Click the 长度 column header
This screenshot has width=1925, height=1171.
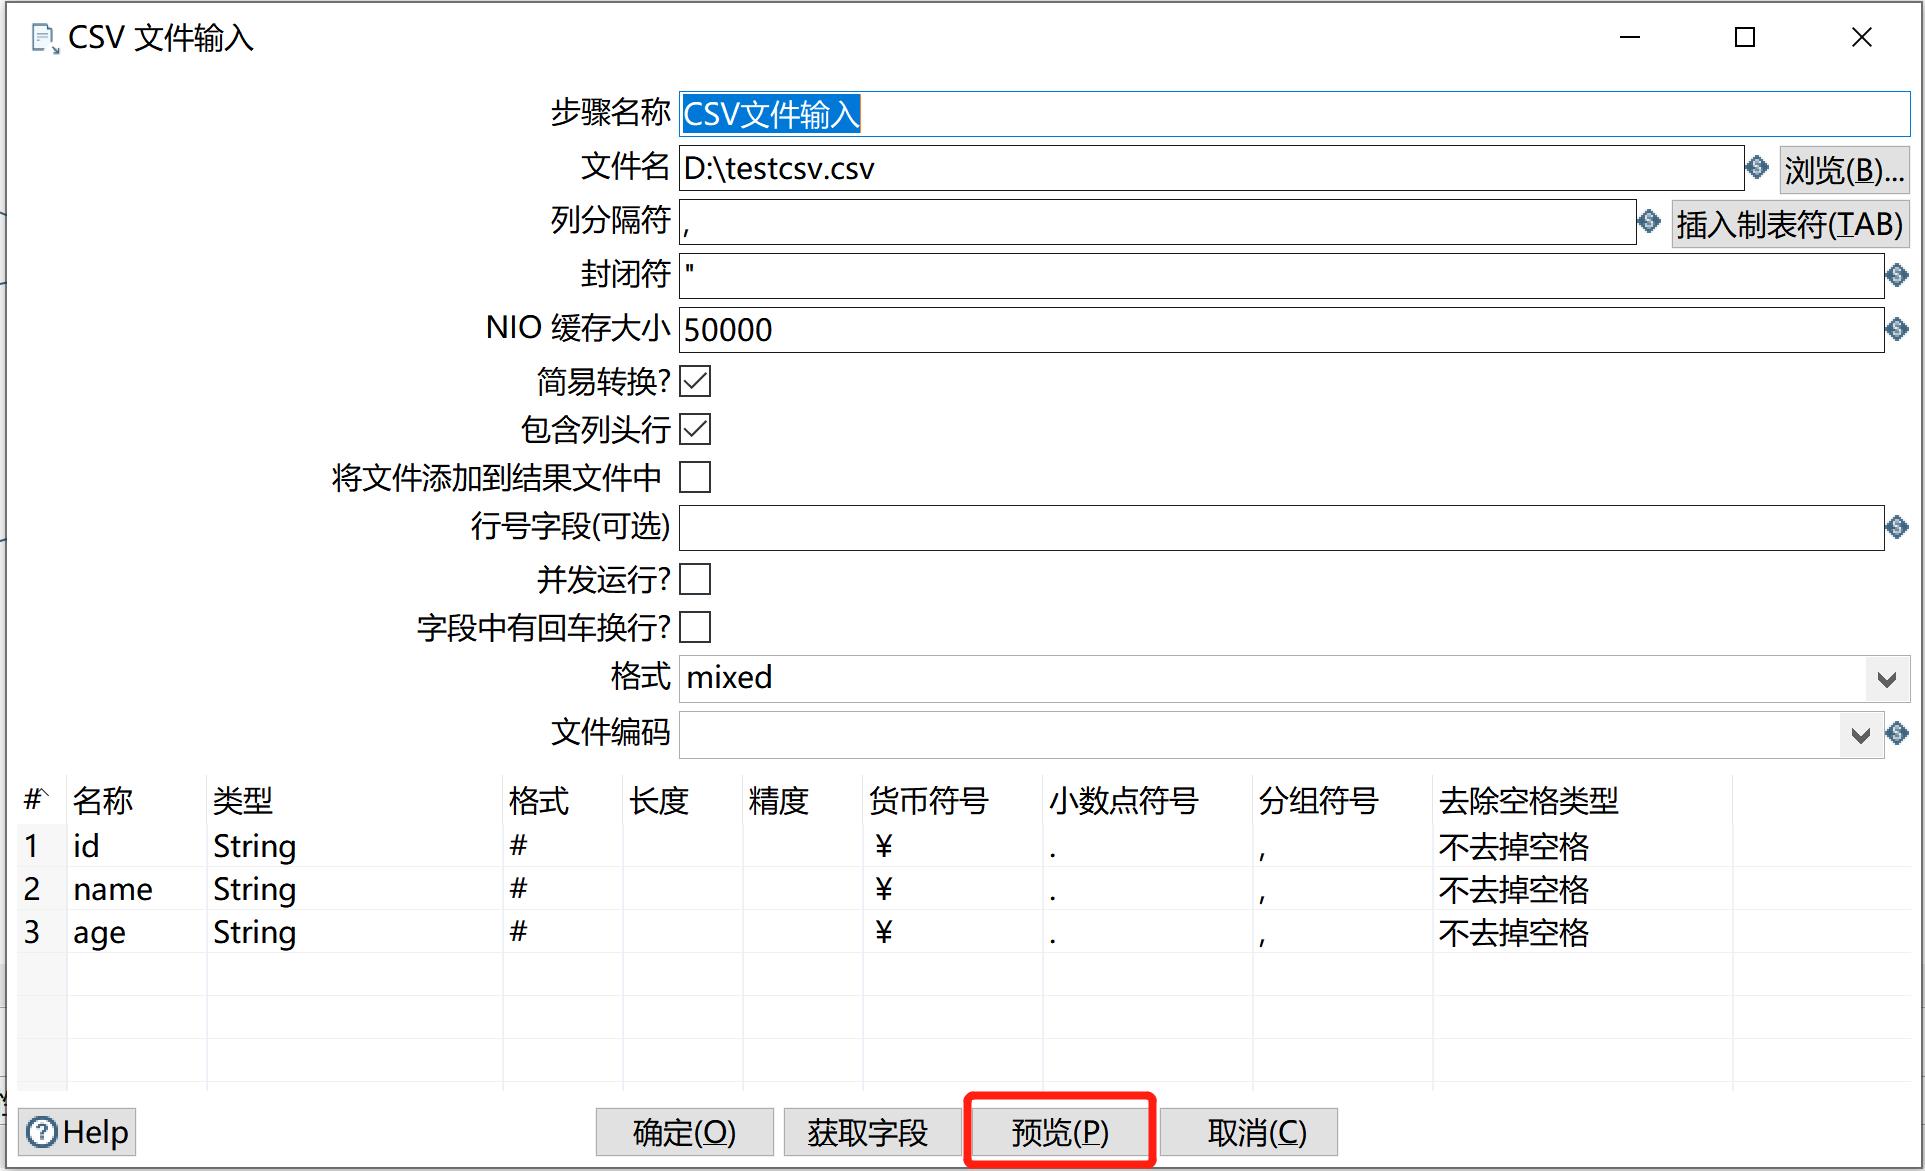point(682,800)
